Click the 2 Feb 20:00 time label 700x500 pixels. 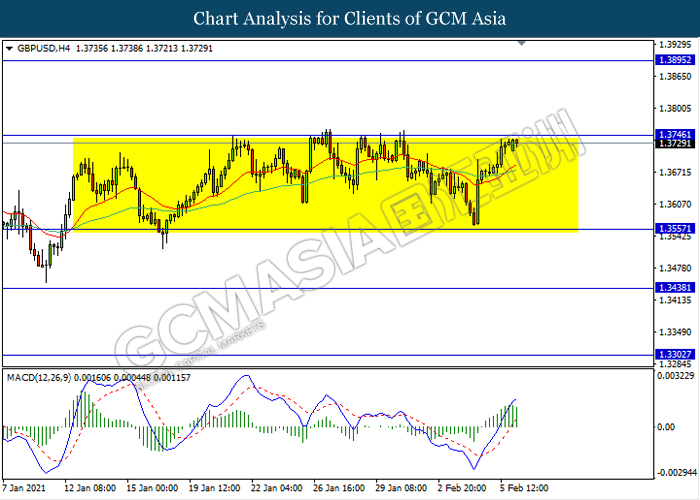click(462, 488)
